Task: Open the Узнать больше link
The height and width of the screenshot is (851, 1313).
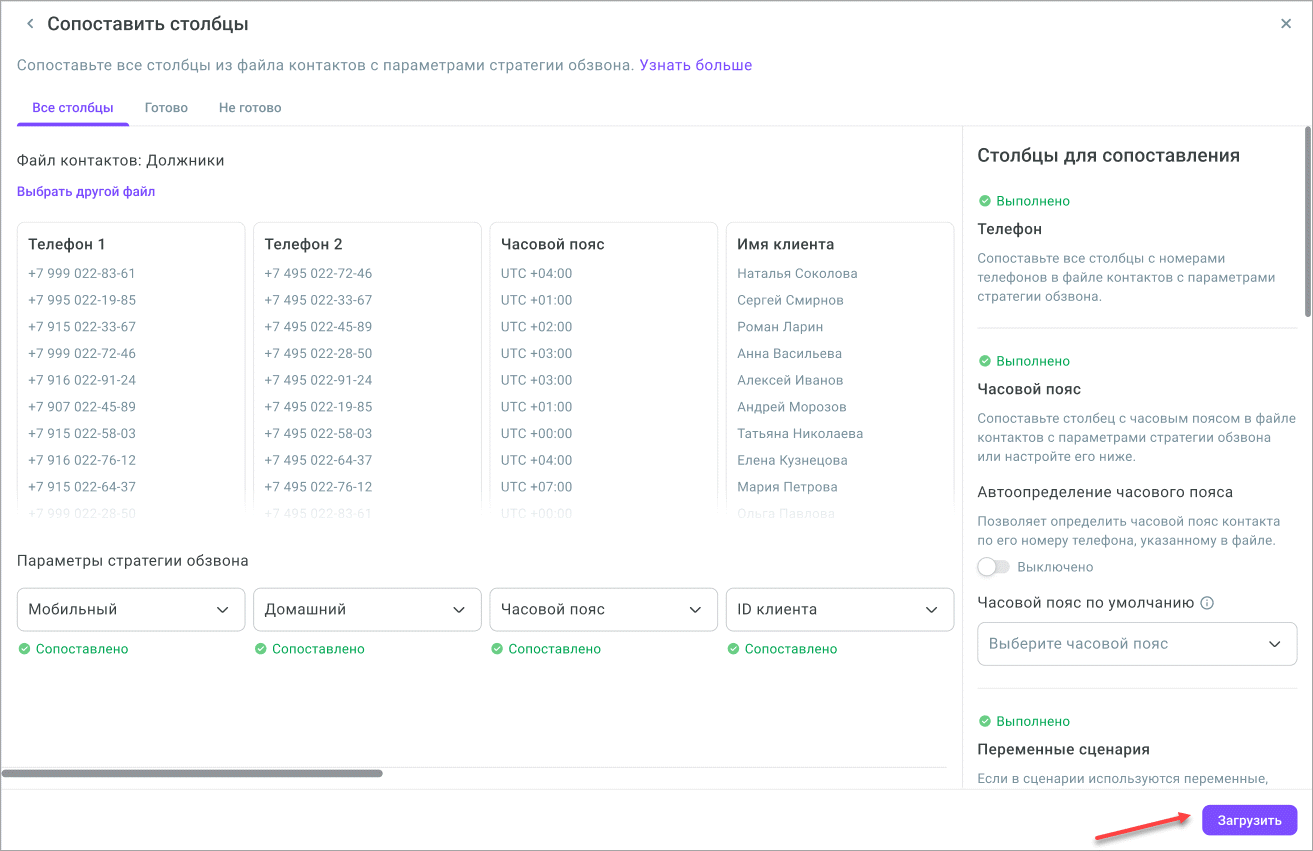Action: (x=695, y=65)
